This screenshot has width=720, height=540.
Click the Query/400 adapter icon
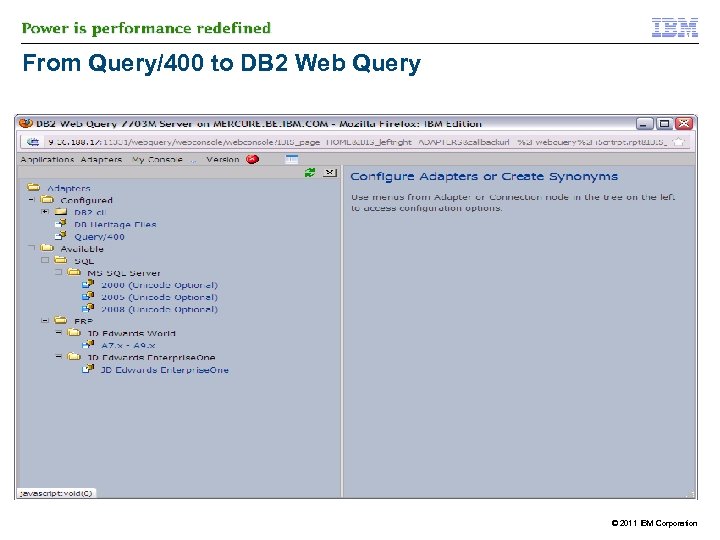pos(61,236)
